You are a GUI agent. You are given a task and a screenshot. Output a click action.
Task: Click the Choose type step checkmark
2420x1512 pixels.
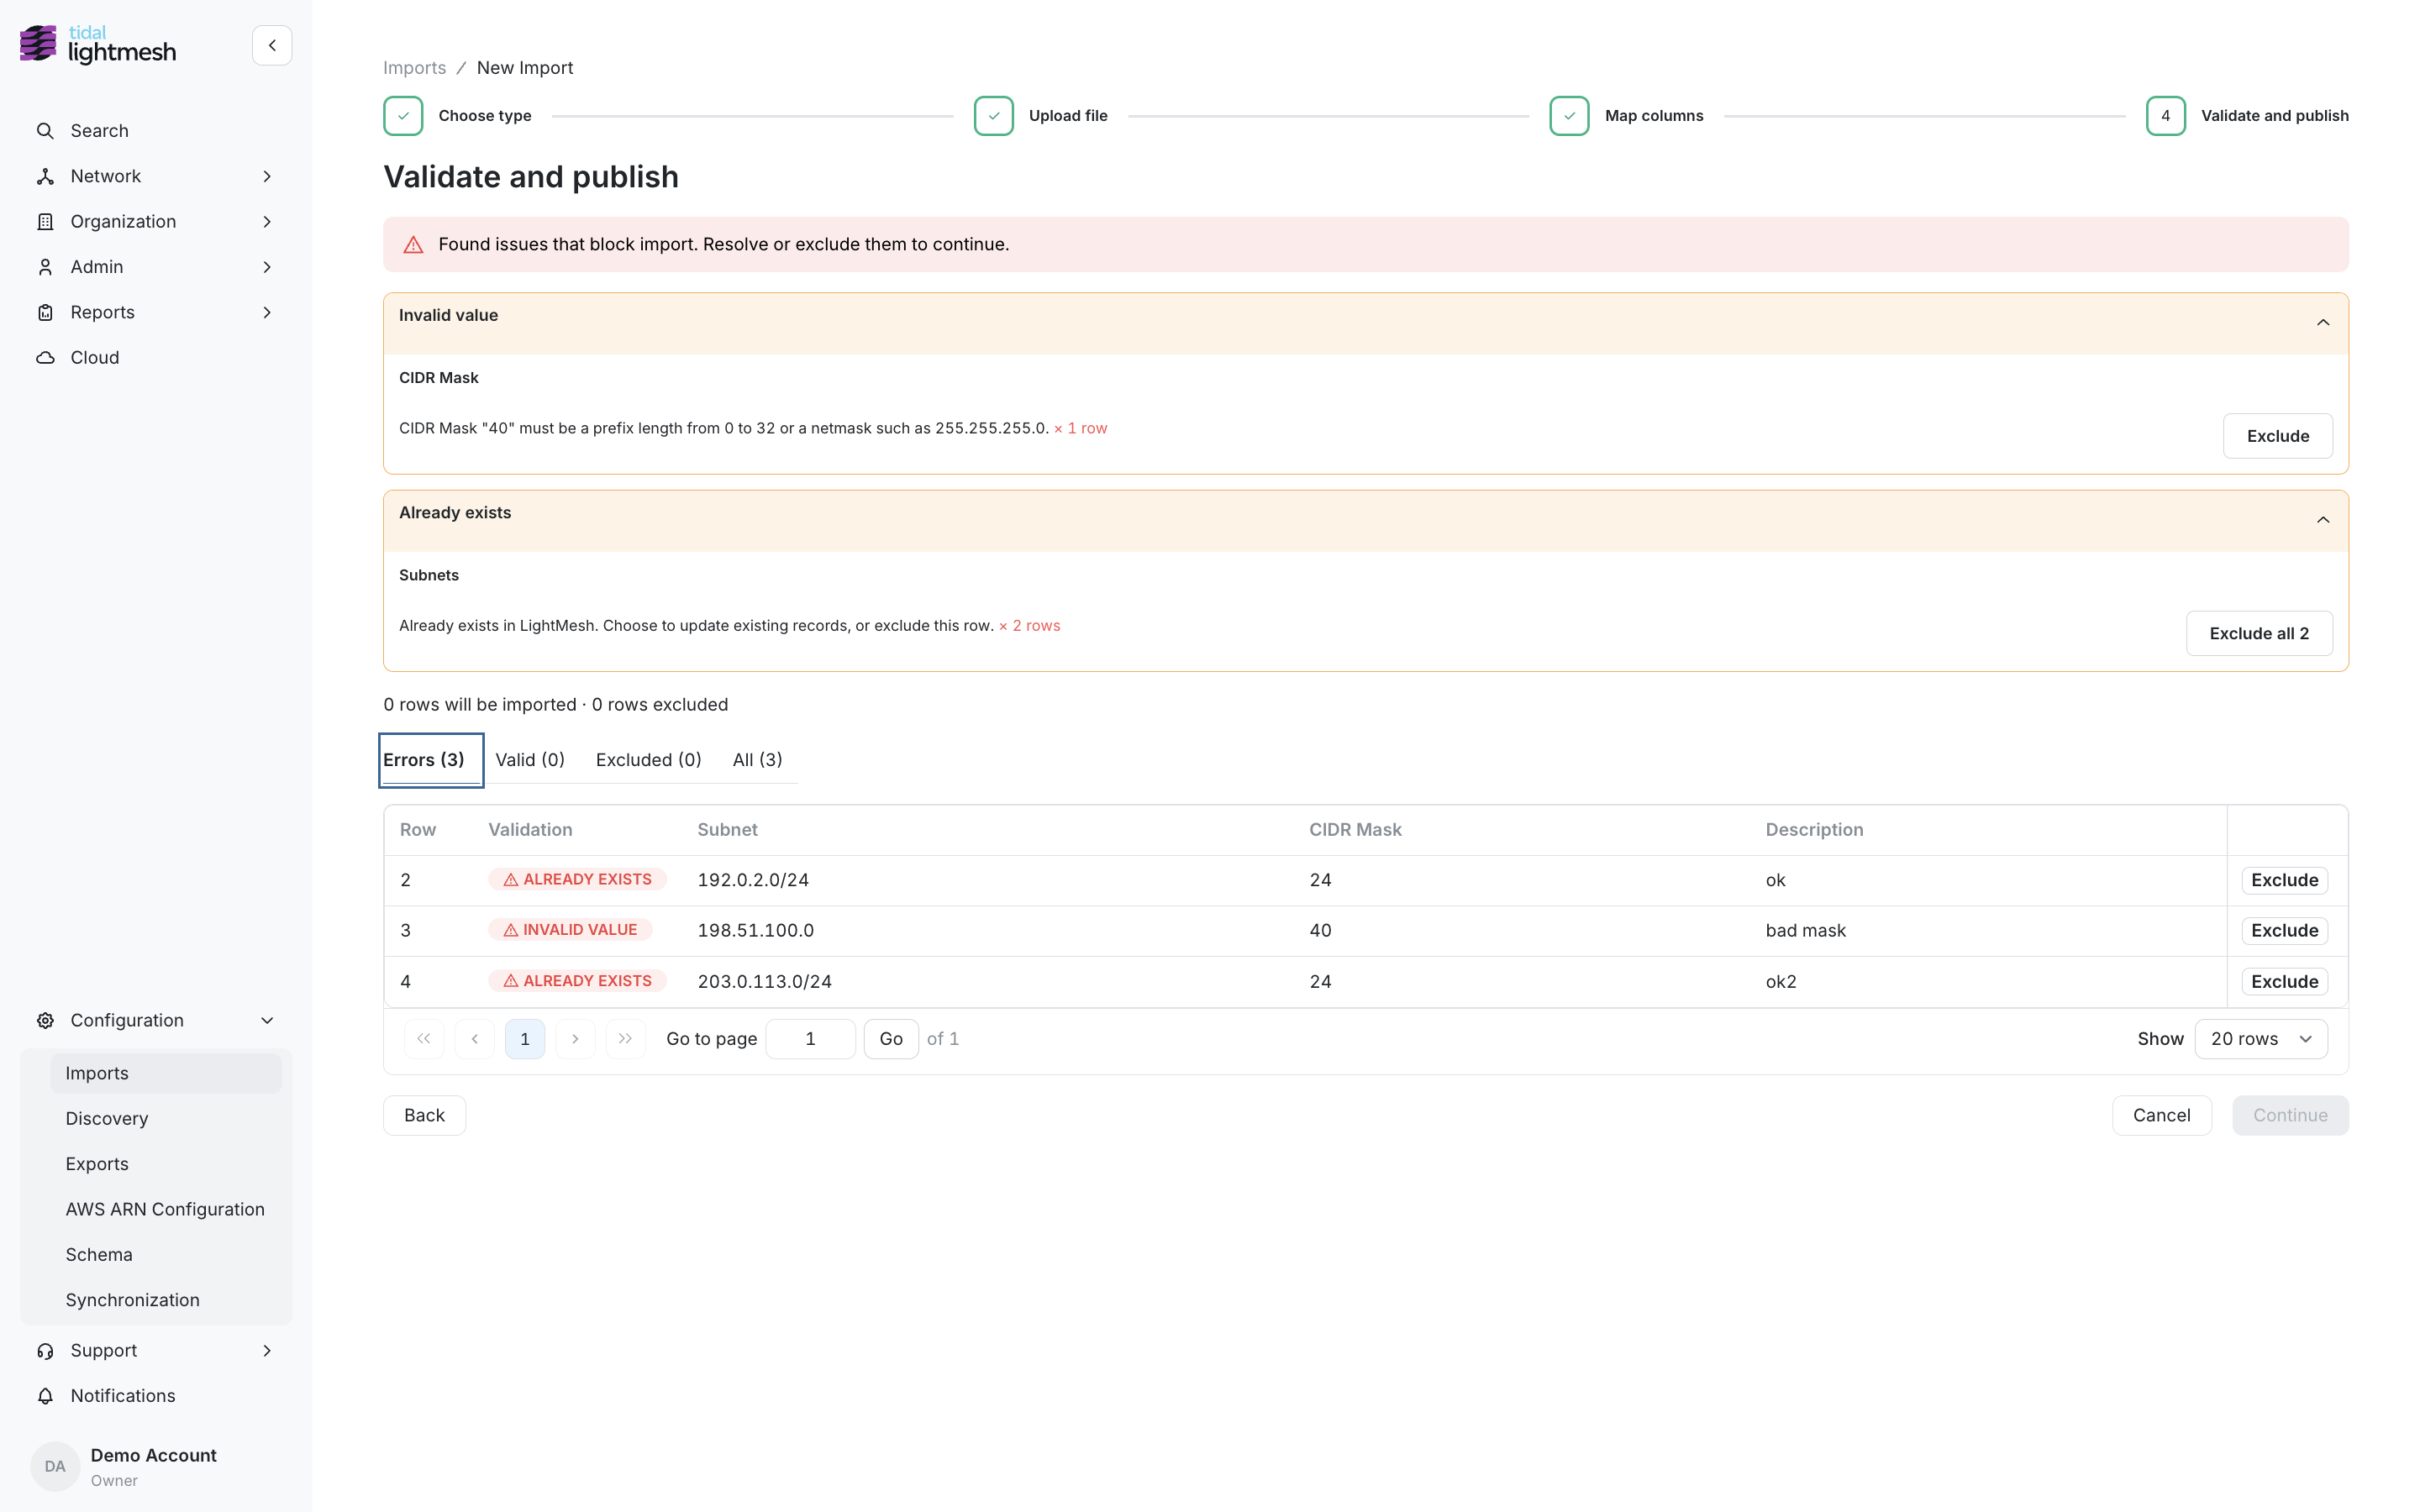coord(403,116)
